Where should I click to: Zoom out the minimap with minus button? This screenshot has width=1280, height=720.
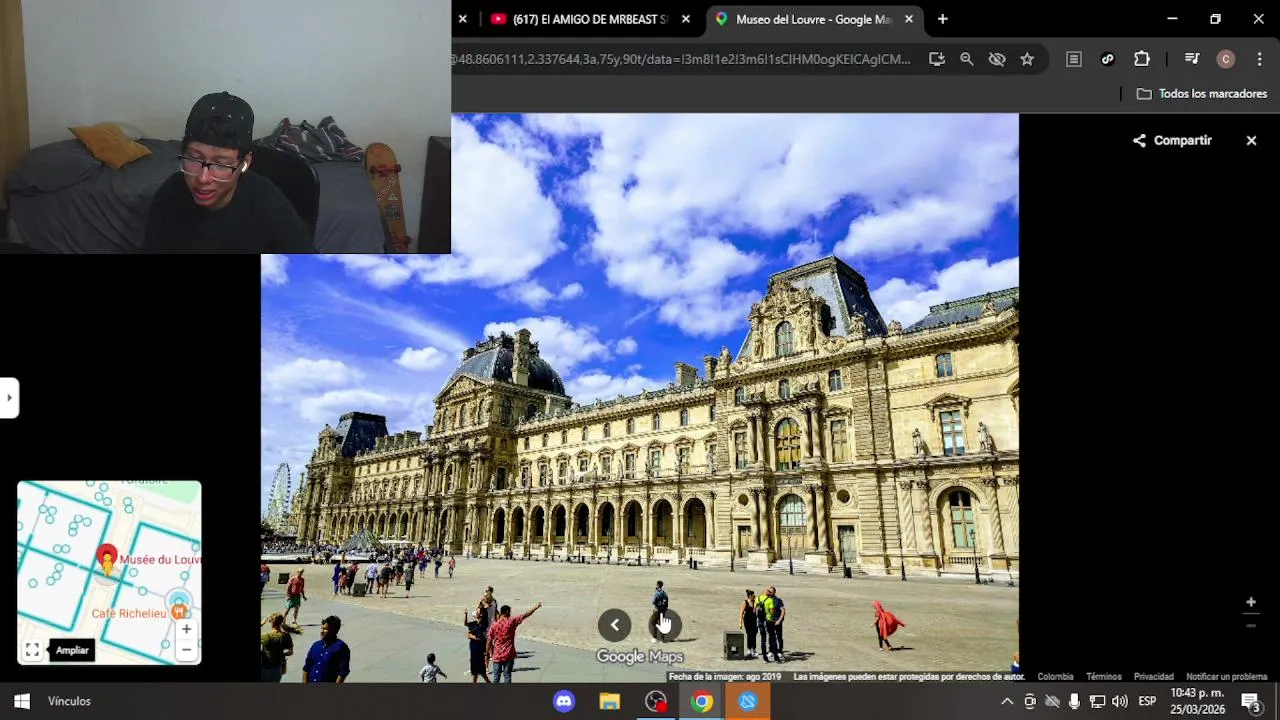[186, 649]
